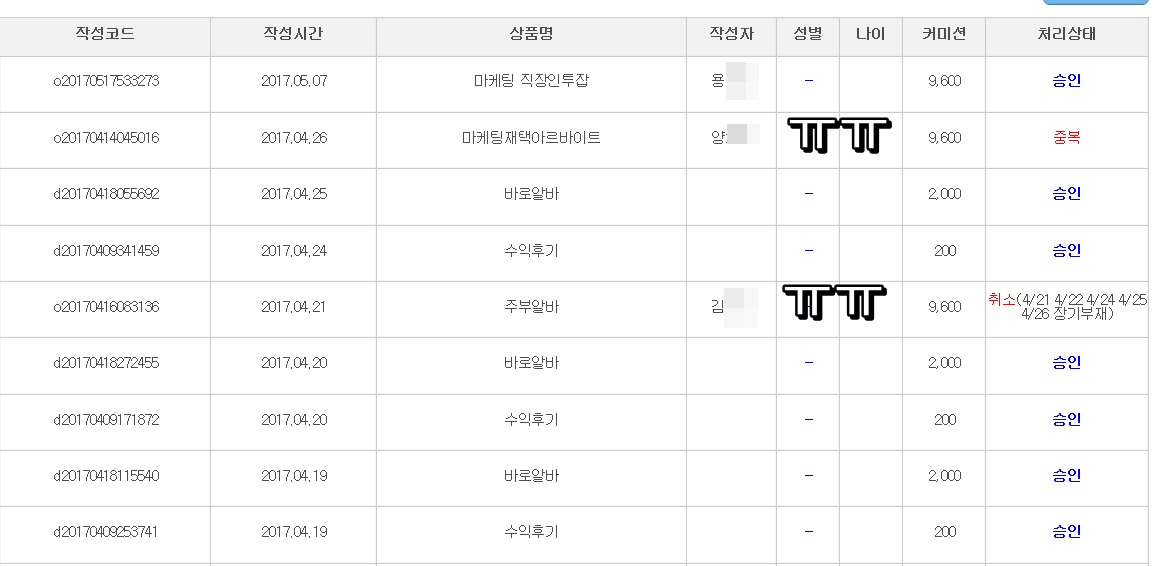Click 승인 link in the 2017.04.24 수익후기 row

1066,251
